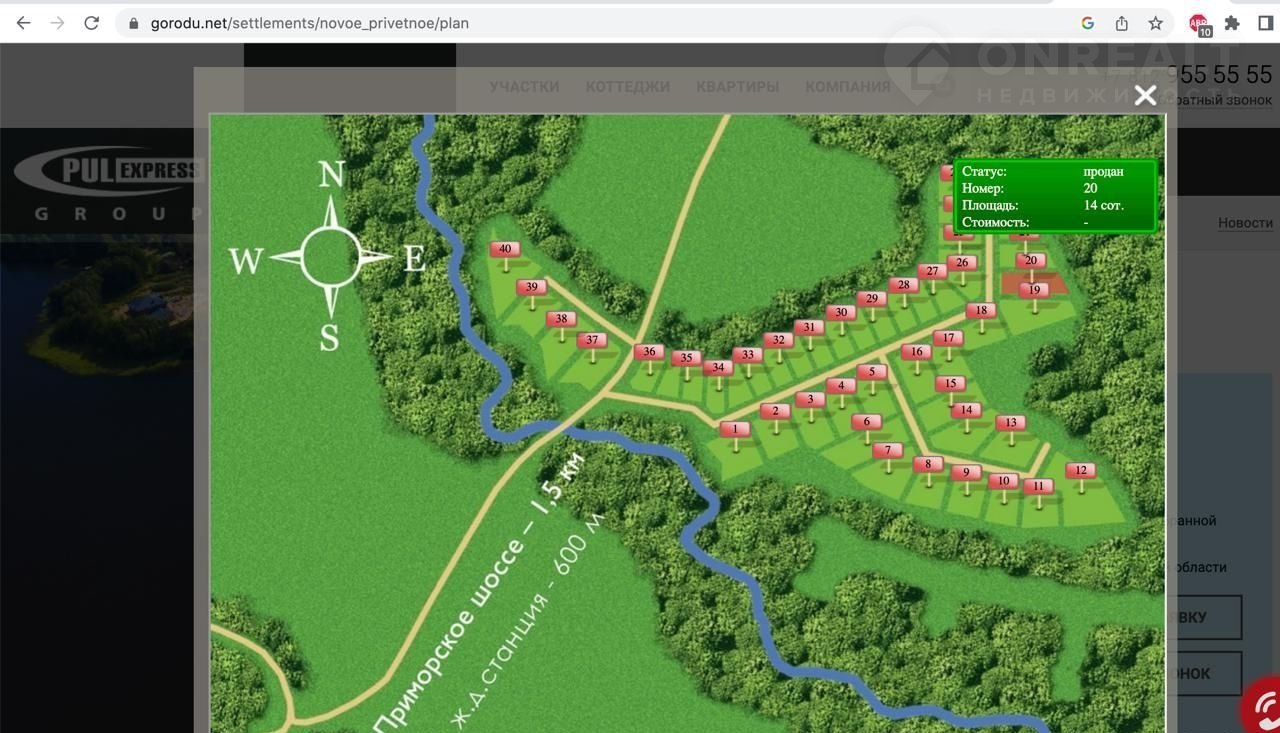Click plot marker number 1

coord(735,430)
